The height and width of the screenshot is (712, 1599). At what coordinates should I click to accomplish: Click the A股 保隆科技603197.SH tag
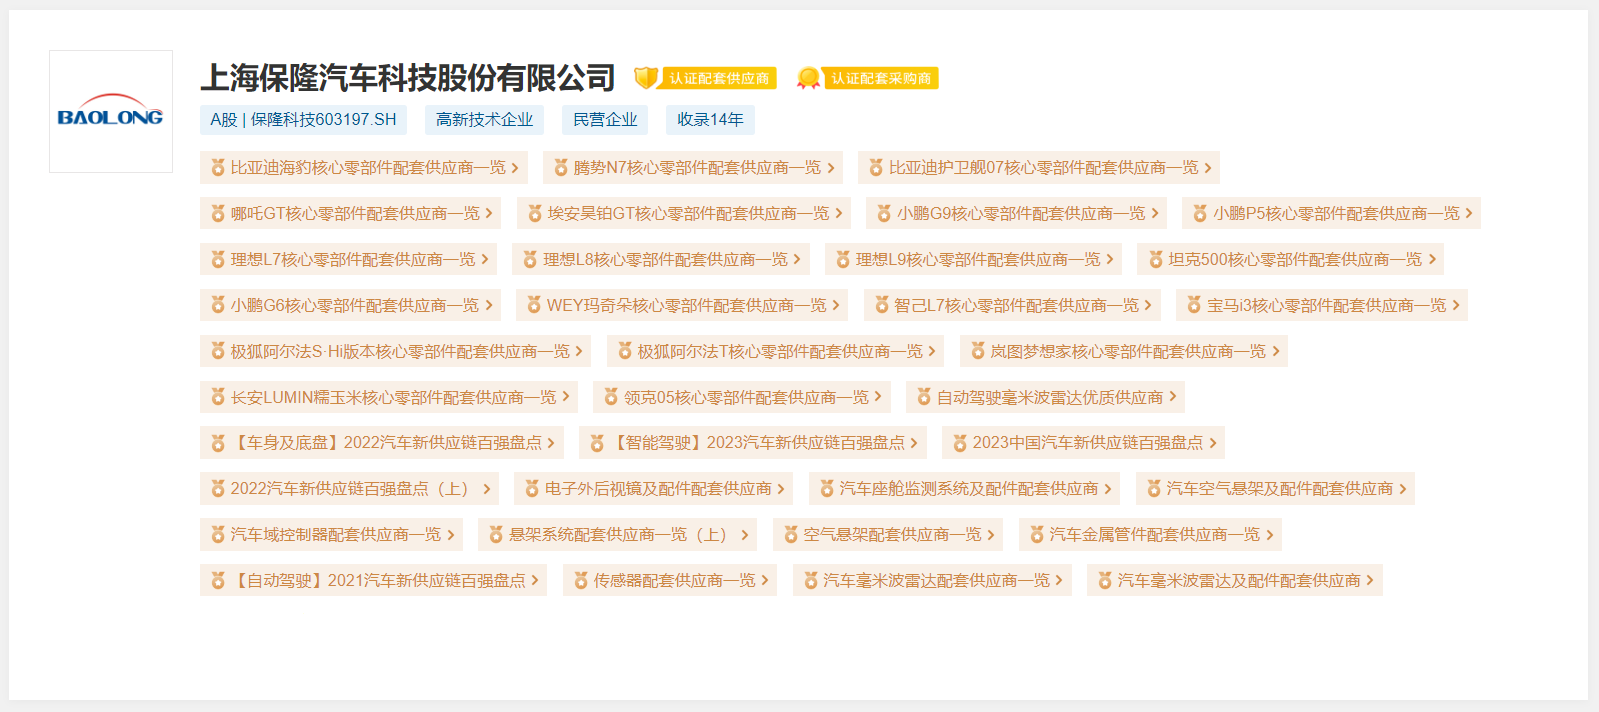[303, 120]
